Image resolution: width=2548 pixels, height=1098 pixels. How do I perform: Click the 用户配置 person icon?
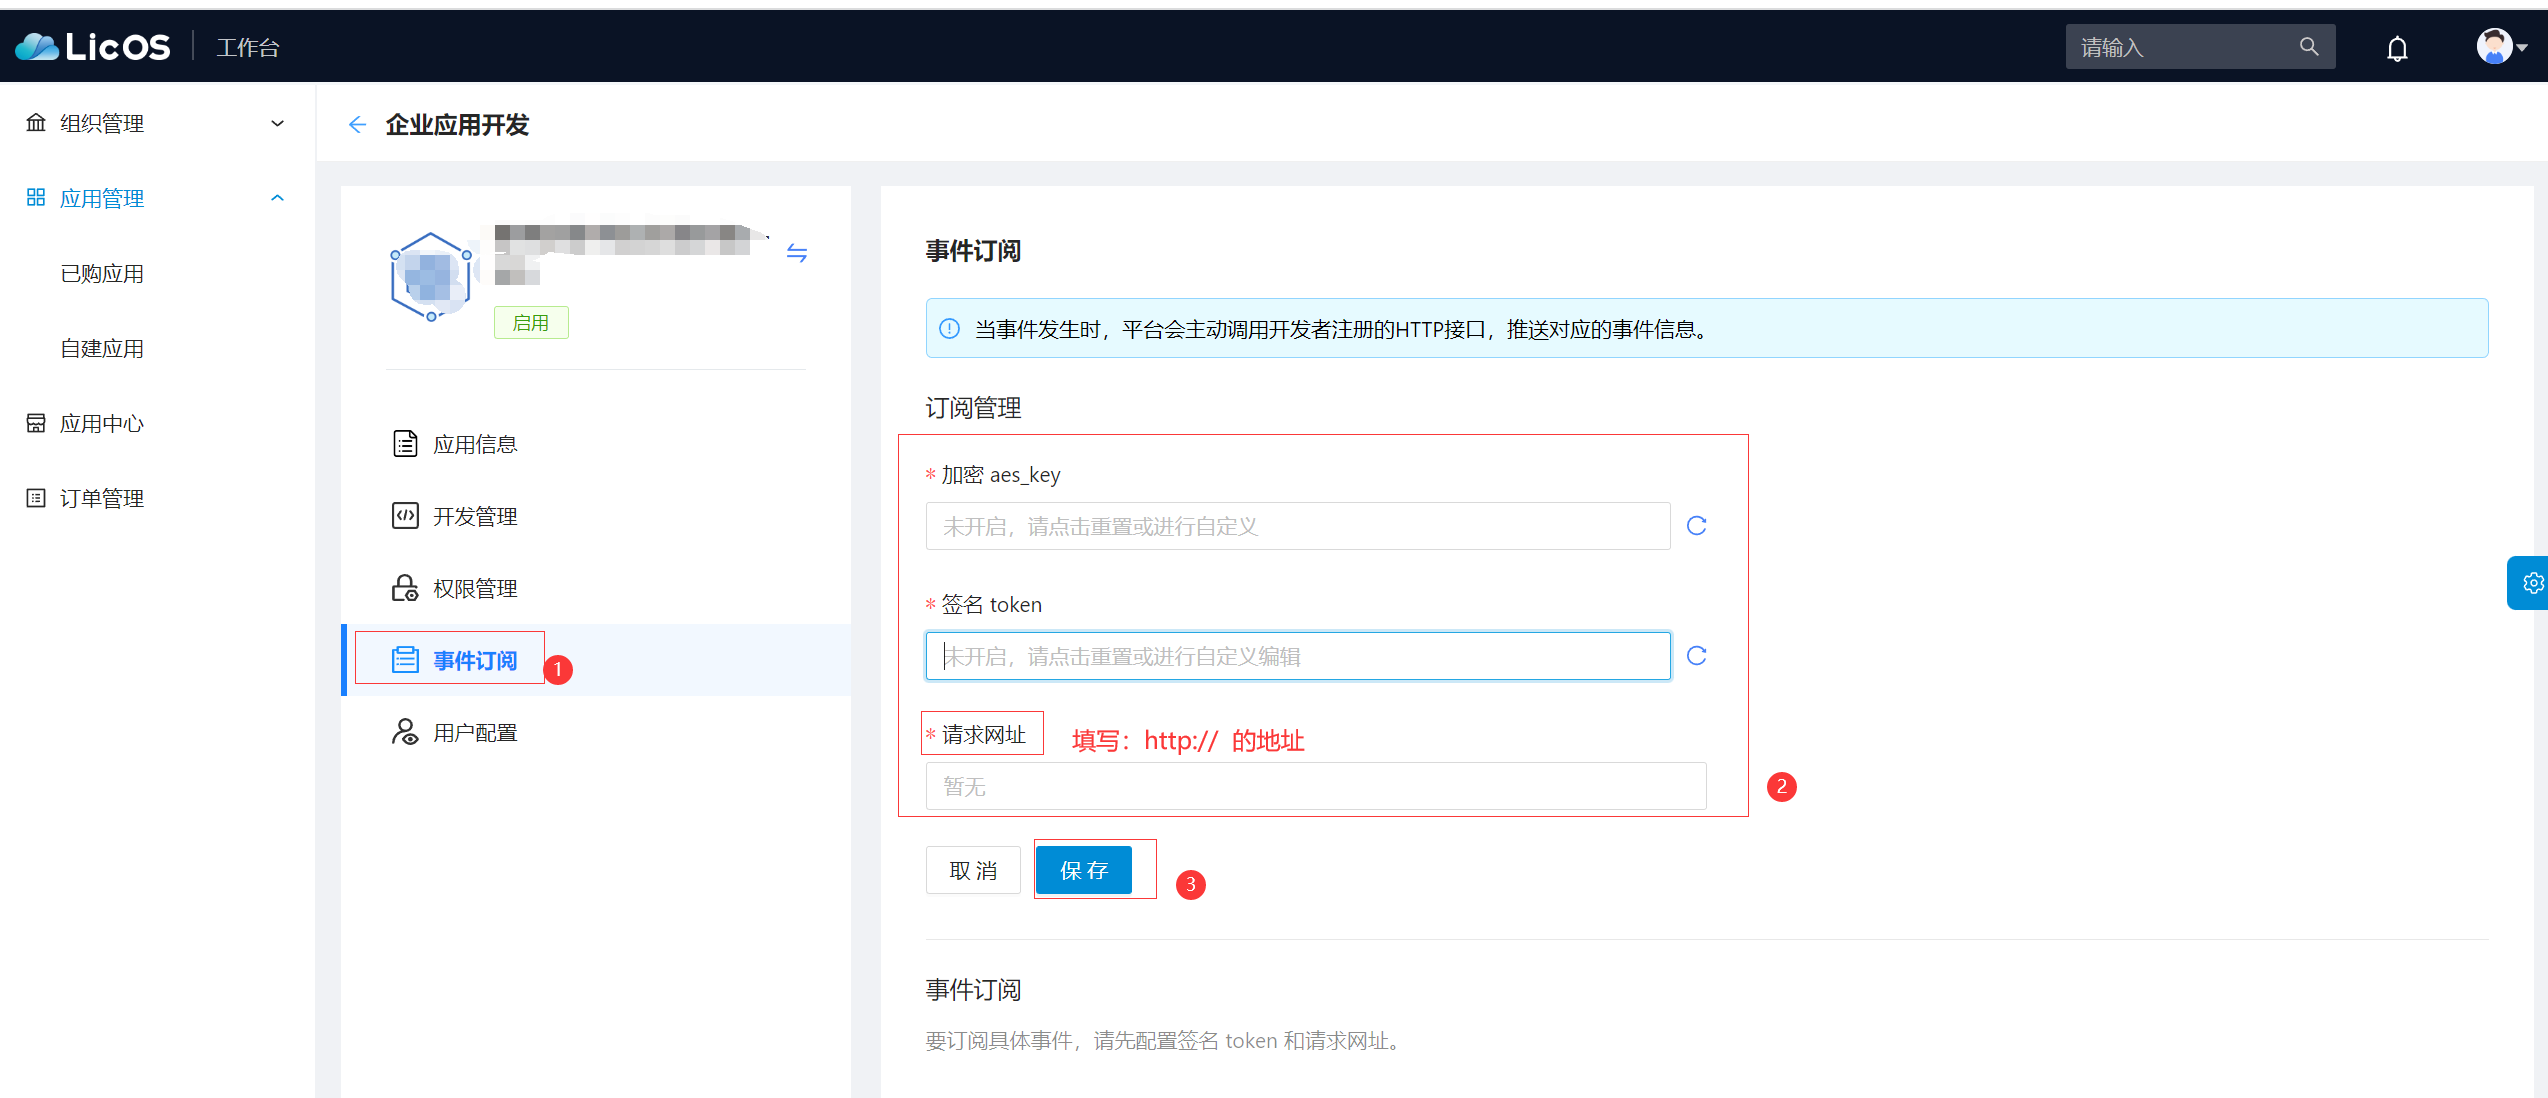[405, 731]
